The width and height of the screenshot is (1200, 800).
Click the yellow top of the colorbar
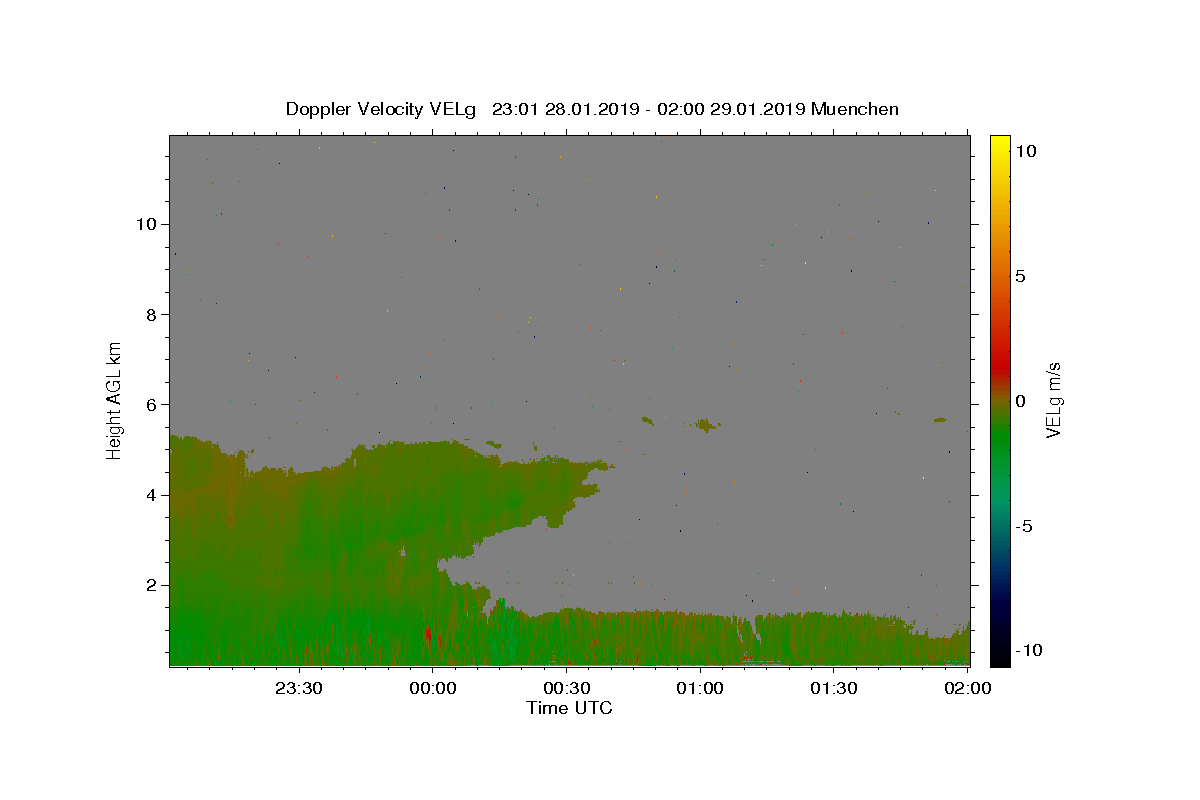tap(1000, 145)
